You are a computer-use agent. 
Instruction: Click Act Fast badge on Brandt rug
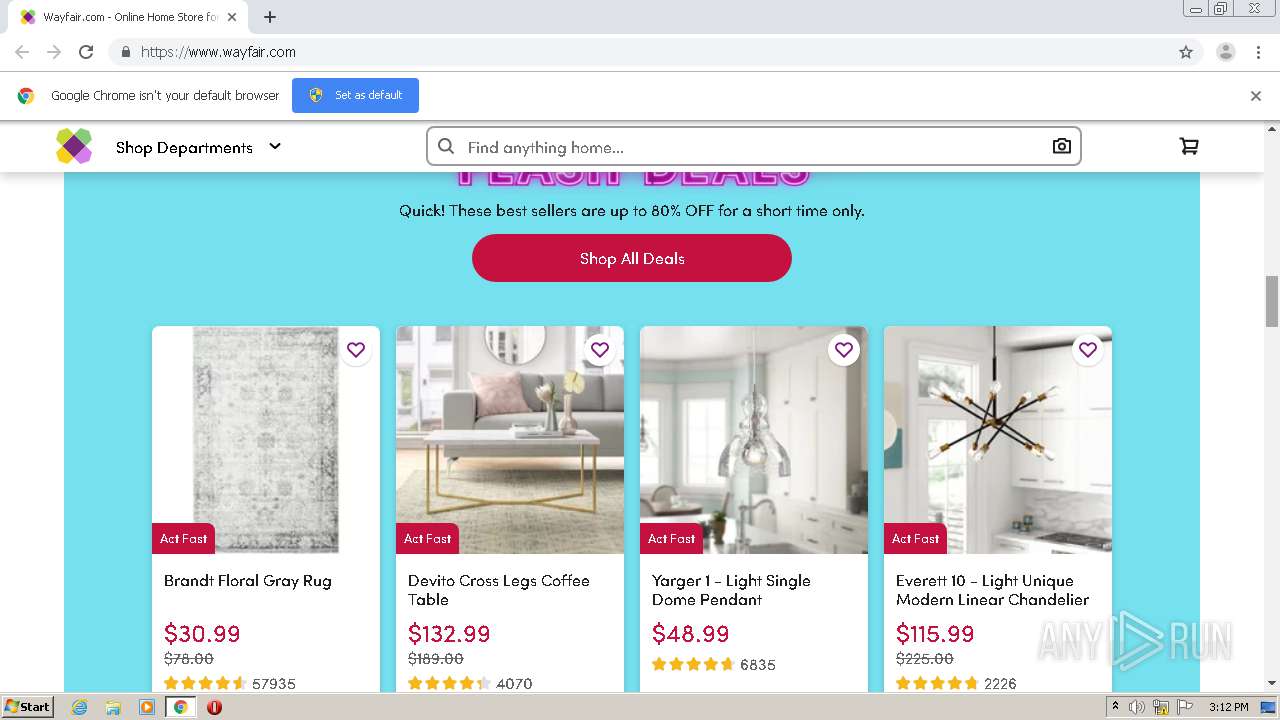183,538
